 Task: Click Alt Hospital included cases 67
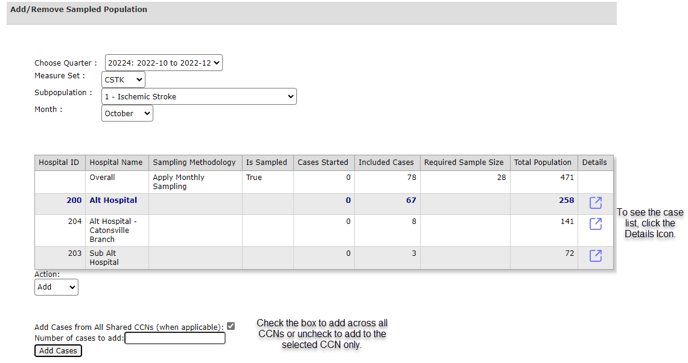point(411,200)
